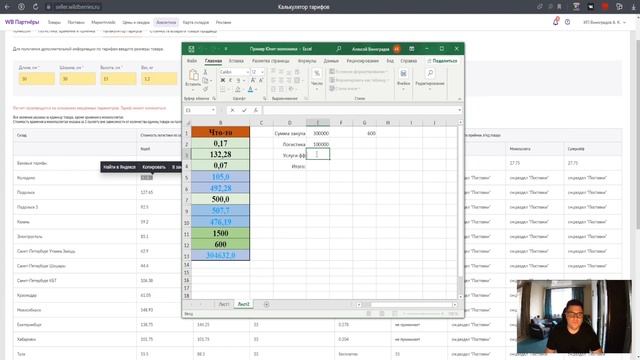Click the Paste icon in Excel ribbon
This screenshot has height=360, width=640.
tap(193, 75)
